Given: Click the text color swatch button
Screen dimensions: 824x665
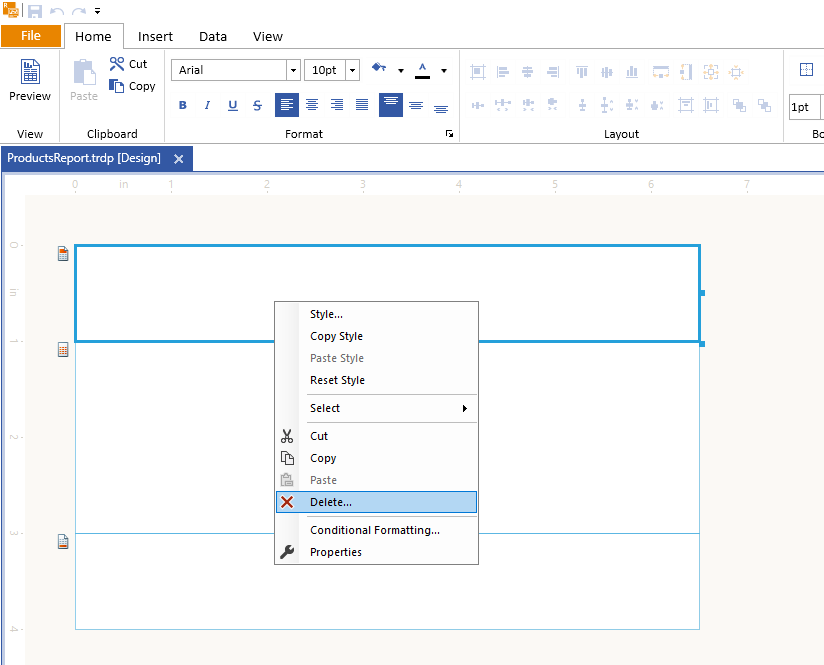Looking at the screenshot, I should [x=422, y=70].
